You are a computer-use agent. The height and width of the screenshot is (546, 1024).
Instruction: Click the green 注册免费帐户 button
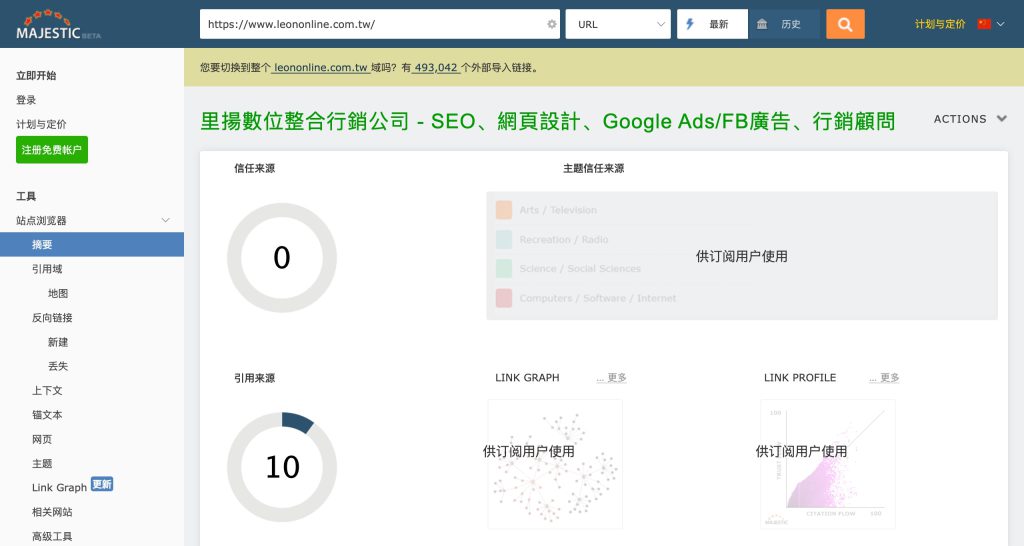click(x=52, y=150)
